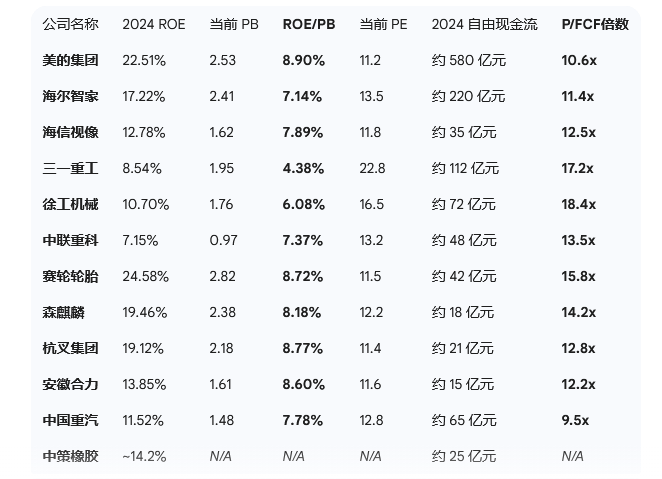
Task: Select 杭叉集团's 8.77% ROE/PB value
Action: [x=303, y=348]
